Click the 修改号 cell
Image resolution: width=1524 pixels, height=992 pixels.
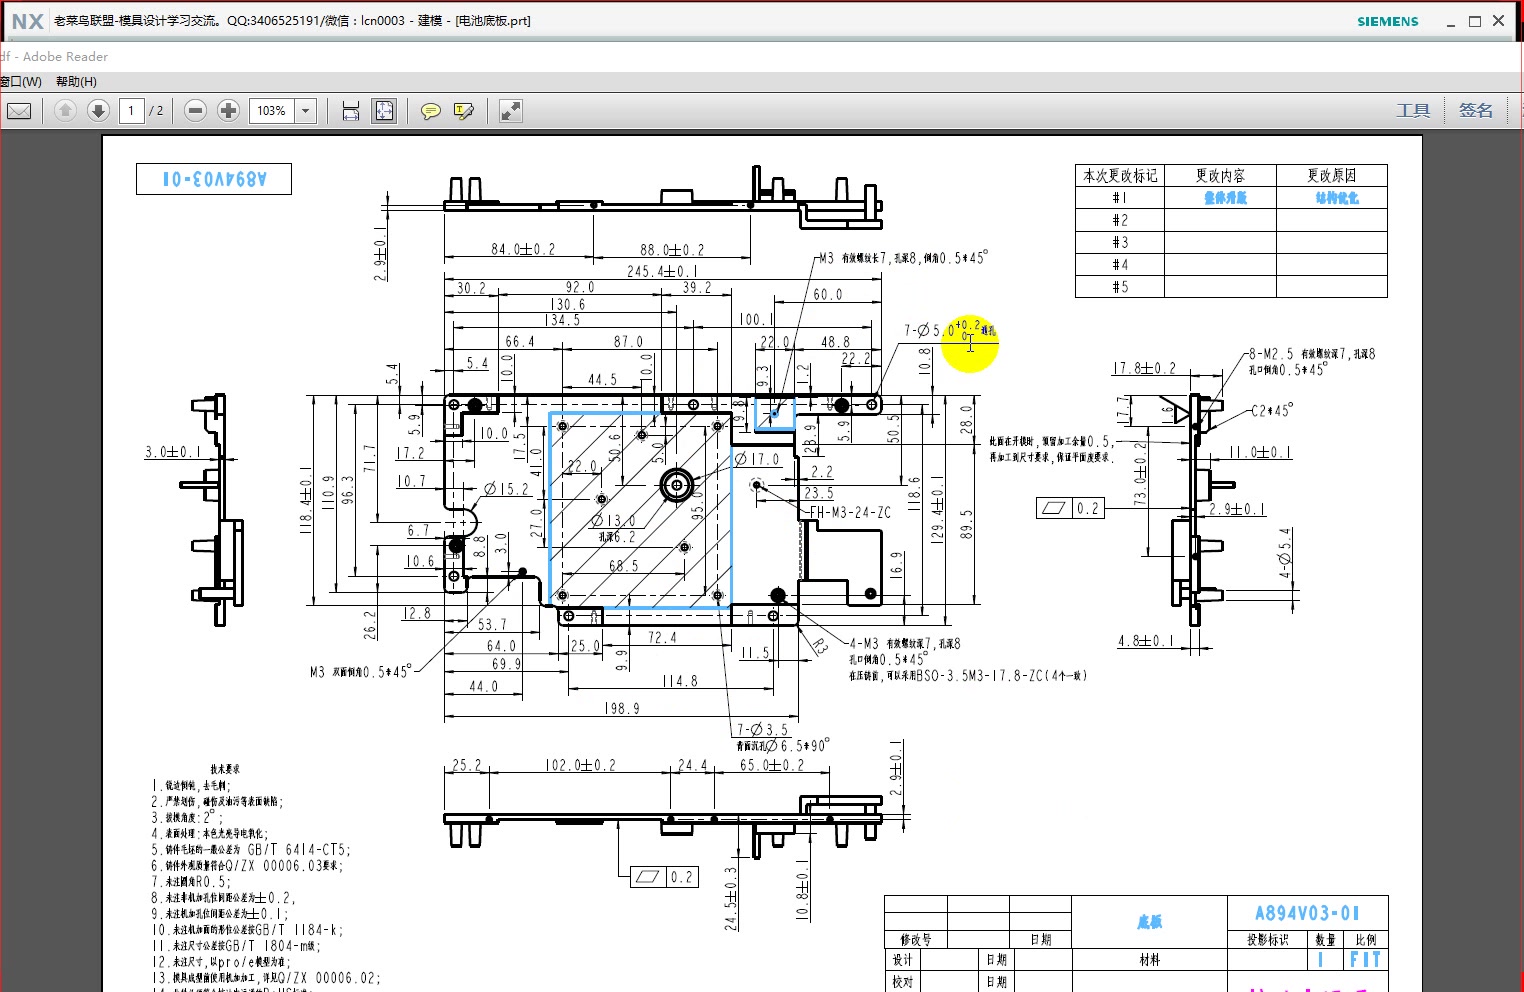point(916,940)
